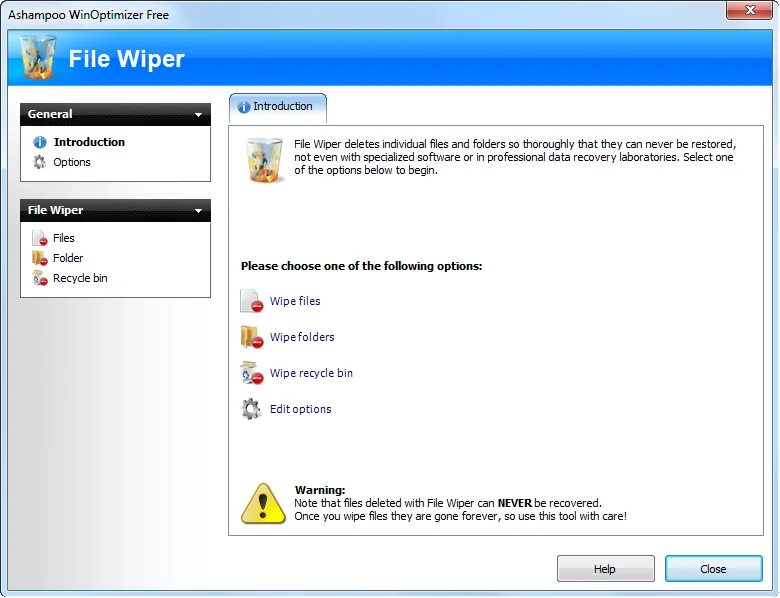Click the Close button at bottom
Image resolution: width=780 pixels, height=598 pixels.
(x=713, y=569)
